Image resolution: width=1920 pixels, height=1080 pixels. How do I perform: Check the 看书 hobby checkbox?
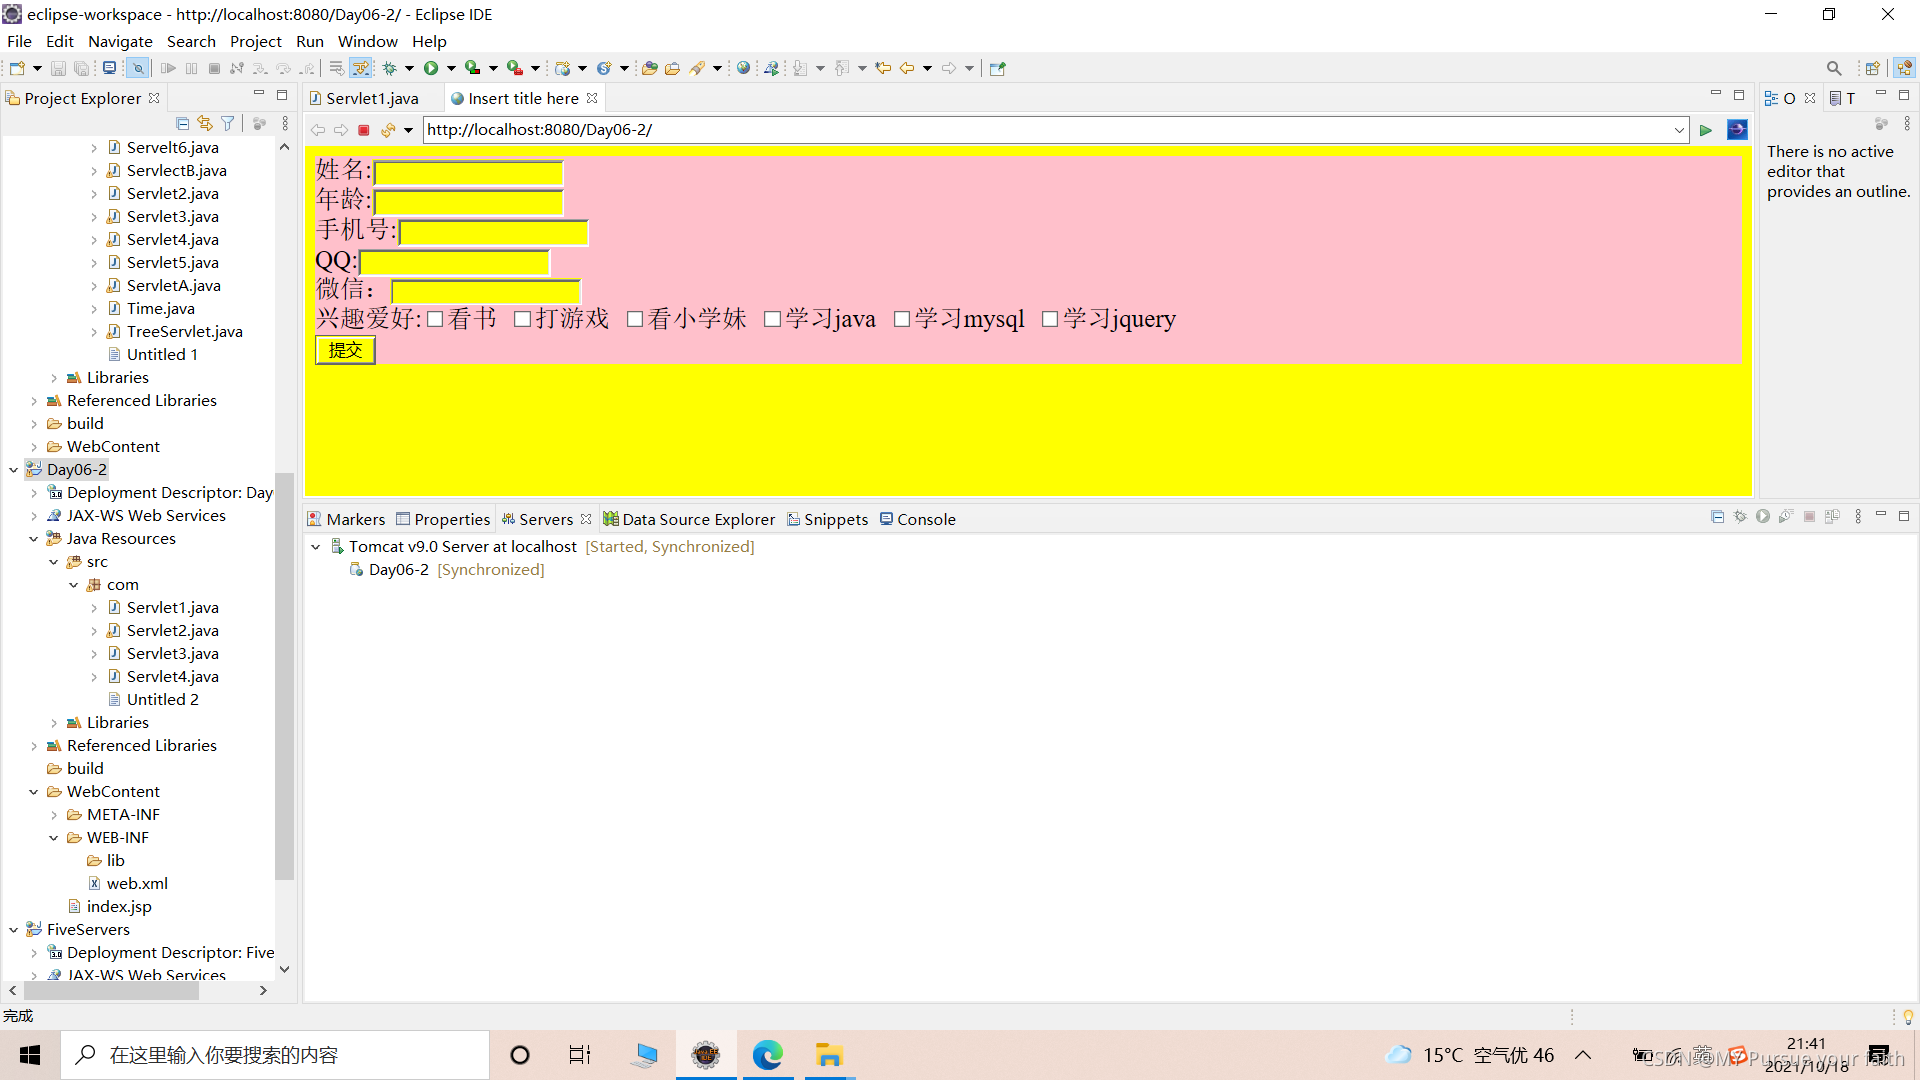tap(435, 319)
